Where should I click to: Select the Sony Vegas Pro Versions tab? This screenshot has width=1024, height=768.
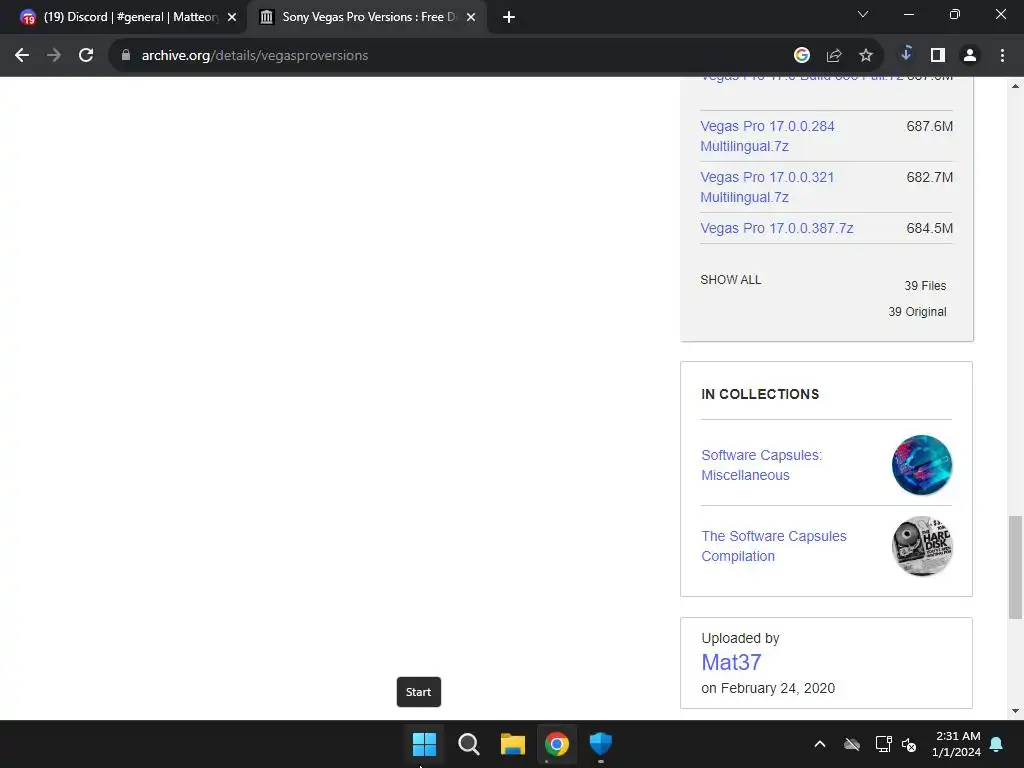[x=366, y=17]
